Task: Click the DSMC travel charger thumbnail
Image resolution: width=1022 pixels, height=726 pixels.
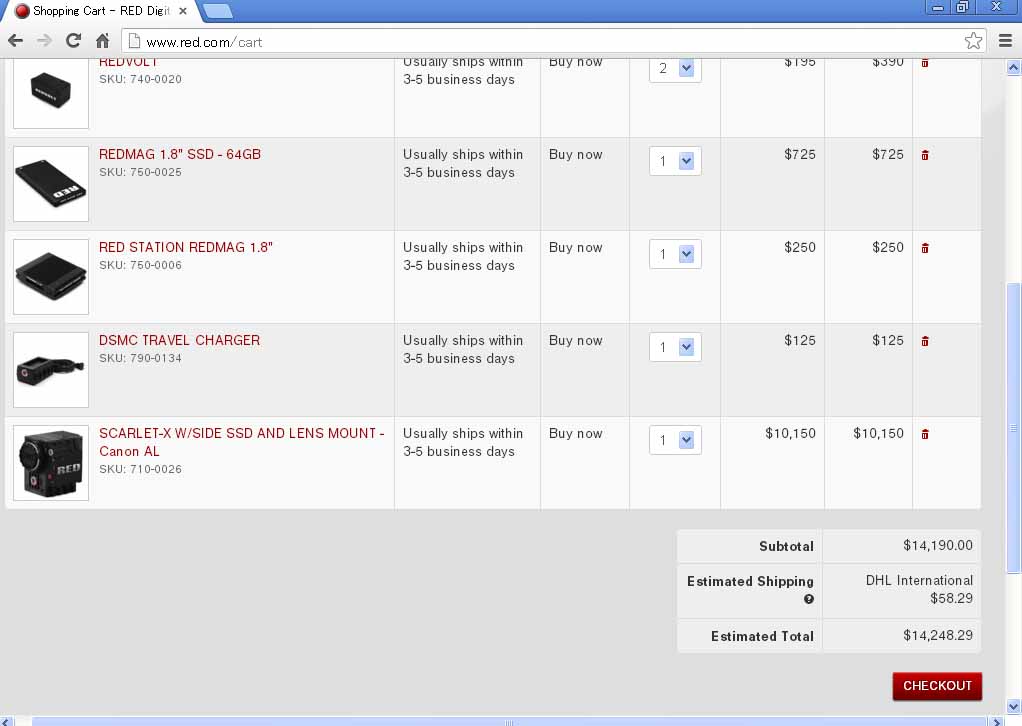Action: pyautogui.click(x=51, y=370)
